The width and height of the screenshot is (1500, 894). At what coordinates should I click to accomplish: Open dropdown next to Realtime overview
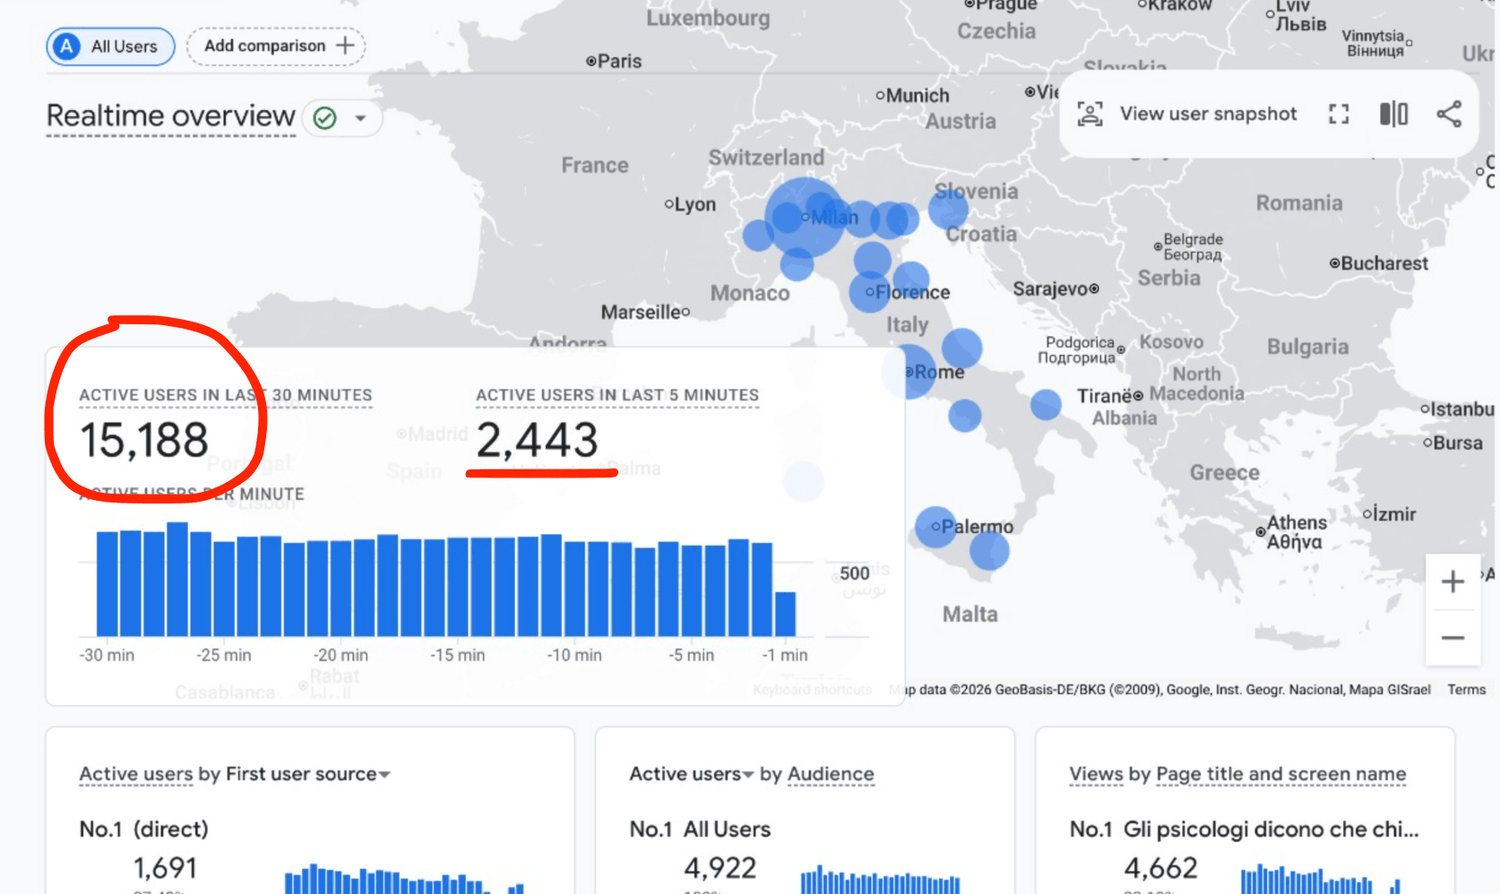(x=361, y=118)
